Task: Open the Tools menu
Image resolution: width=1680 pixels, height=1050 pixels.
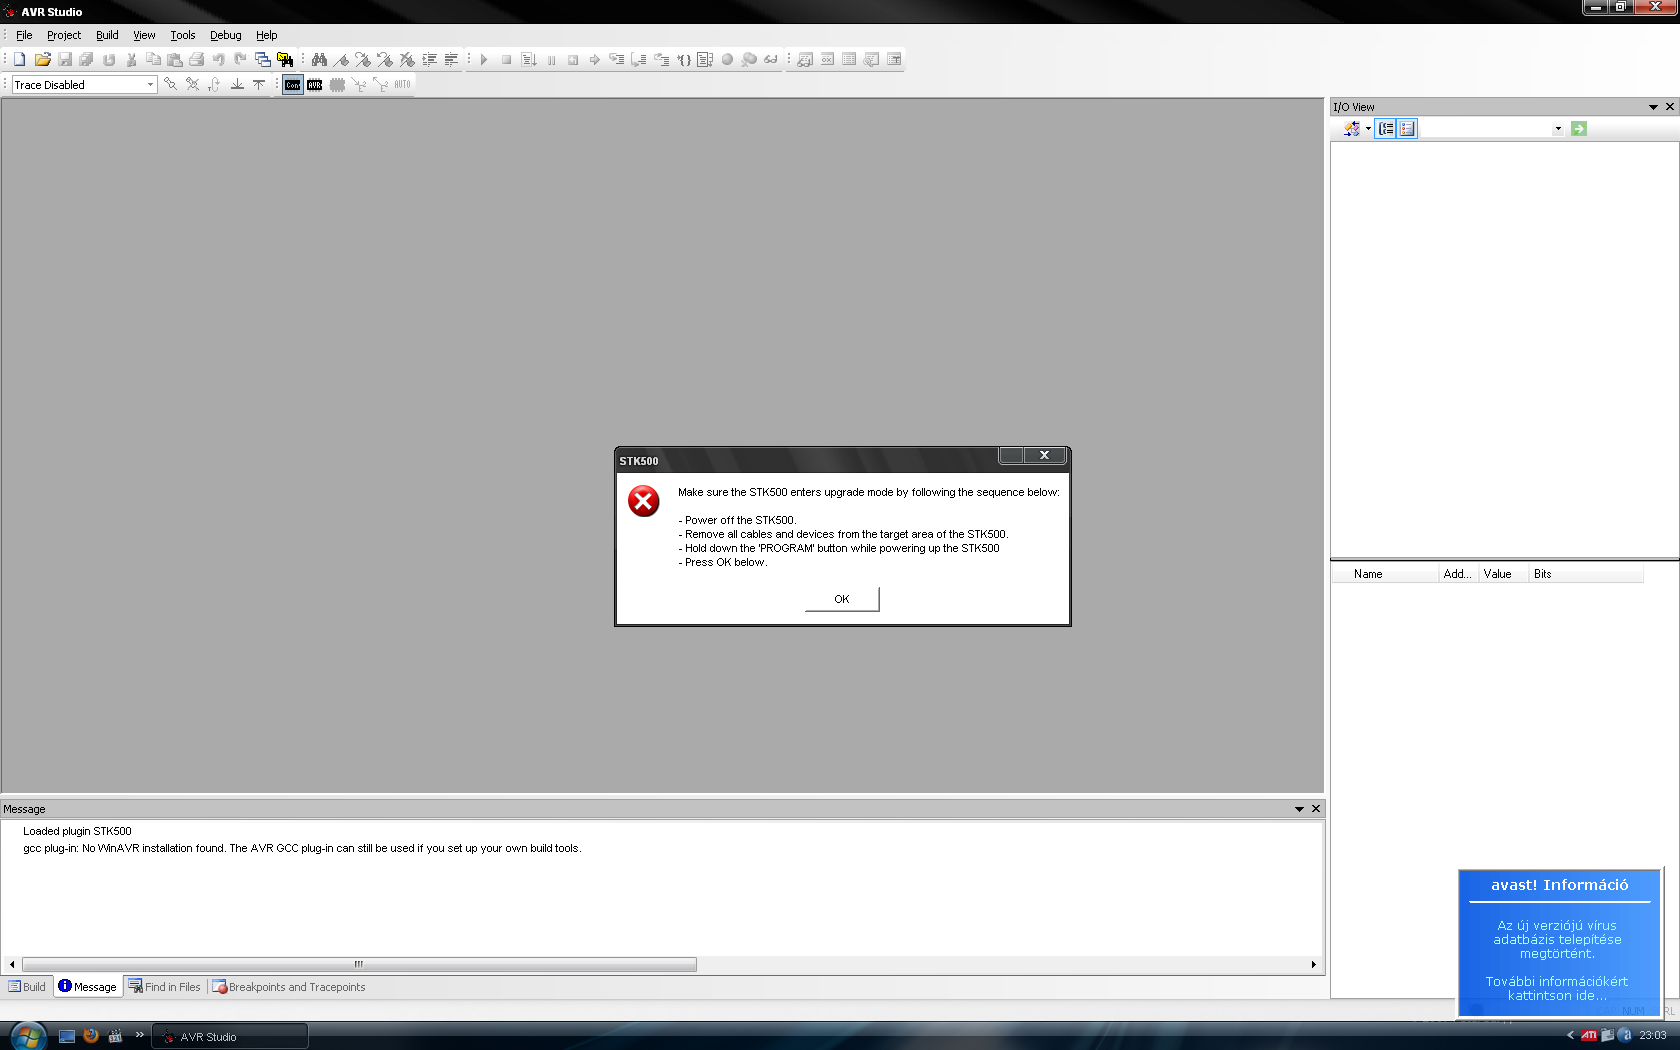Action: coord(183,35)
